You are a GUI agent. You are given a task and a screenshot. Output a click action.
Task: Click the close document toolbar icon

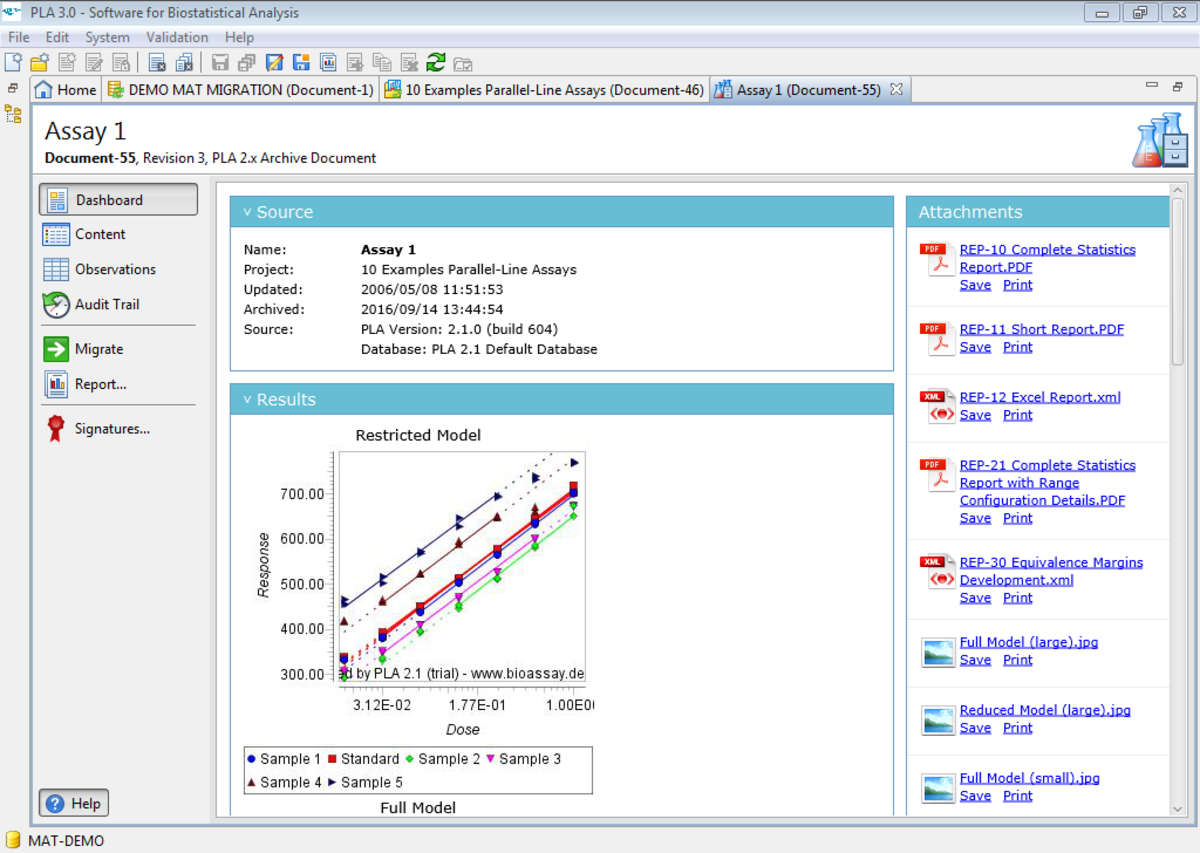157,62
